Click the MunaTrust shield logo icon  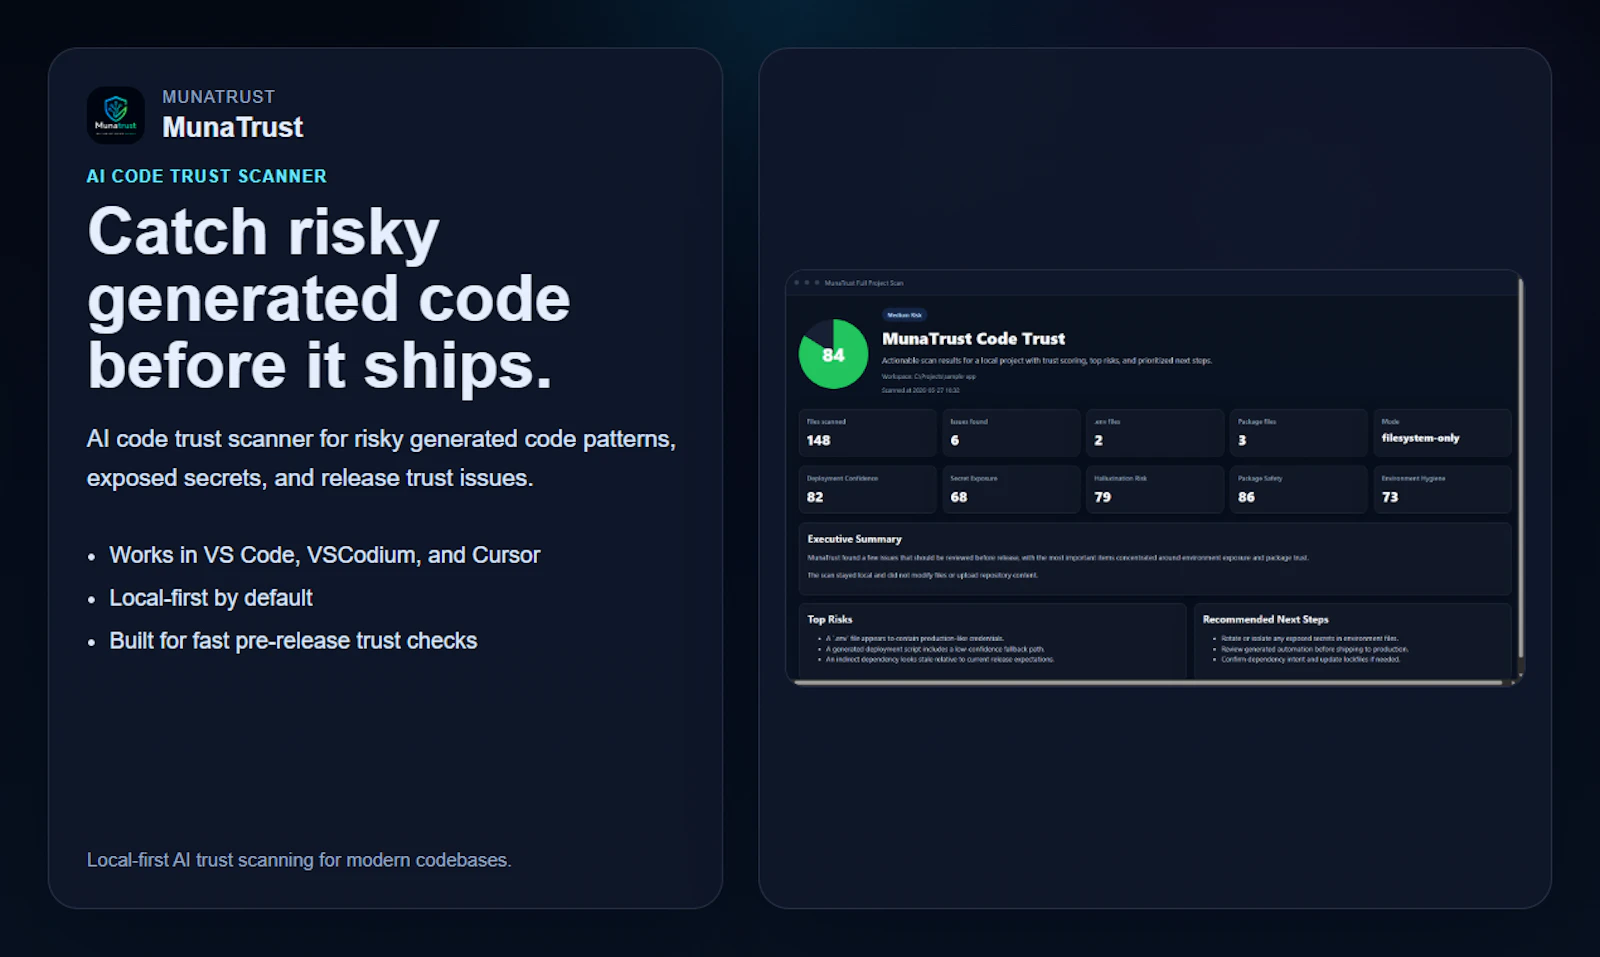point(116,116)
